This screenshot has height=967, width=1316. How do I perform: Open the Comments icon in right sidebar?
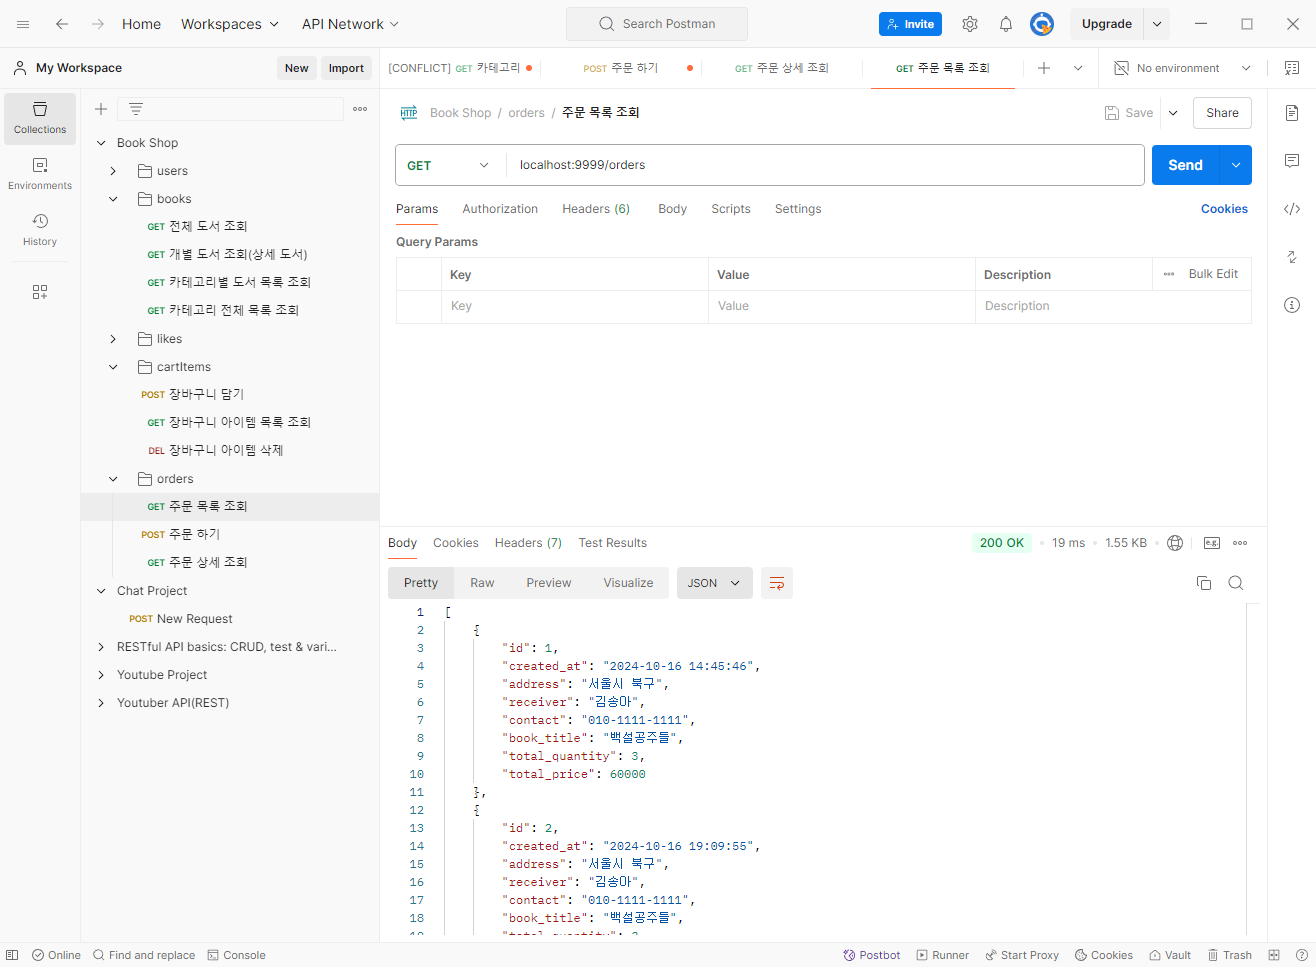1292,161
